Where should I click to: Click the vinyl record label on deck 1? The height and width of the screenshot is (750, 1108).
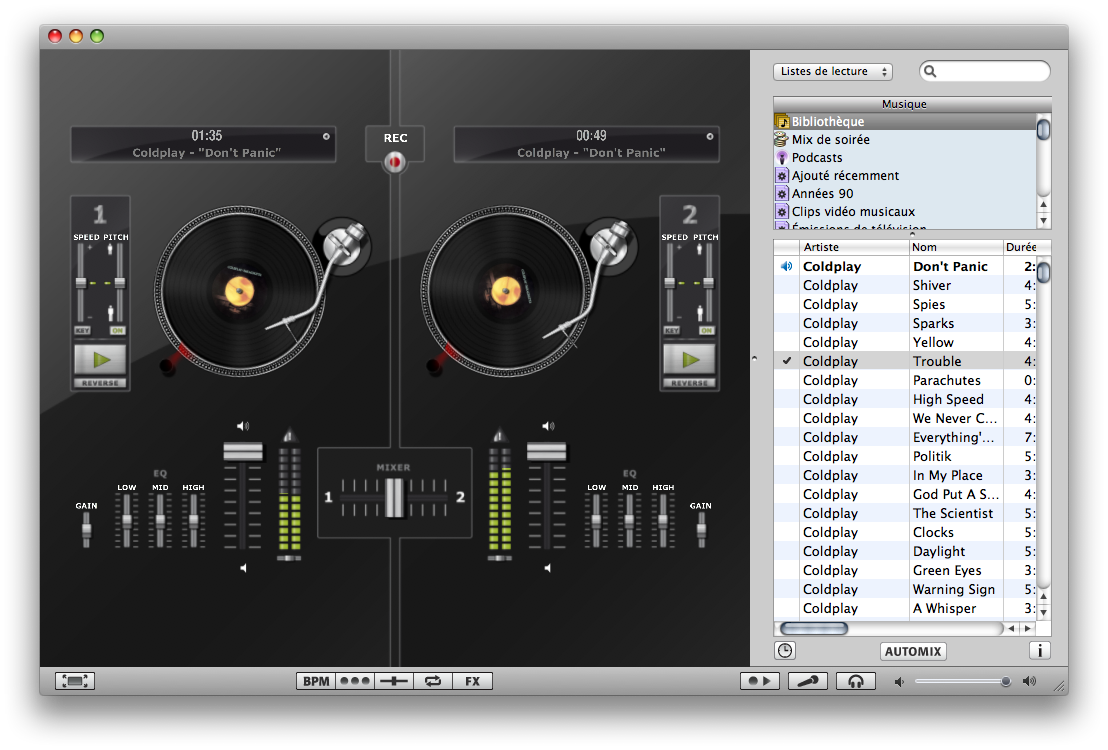(x=239, y=291)
